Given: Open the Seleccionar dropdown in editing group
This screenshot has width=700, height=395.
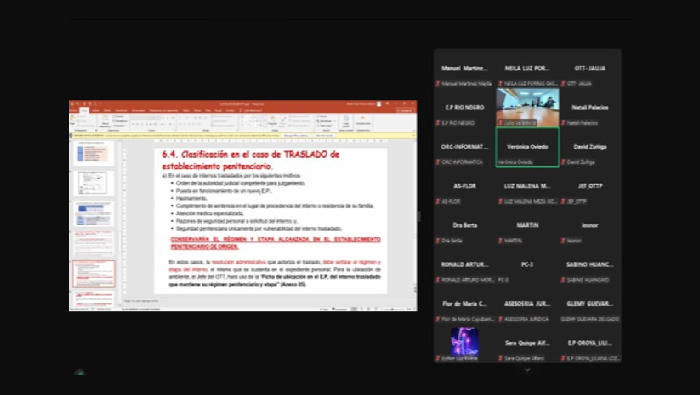Looking at the screenshot, I should click(324, 125).
